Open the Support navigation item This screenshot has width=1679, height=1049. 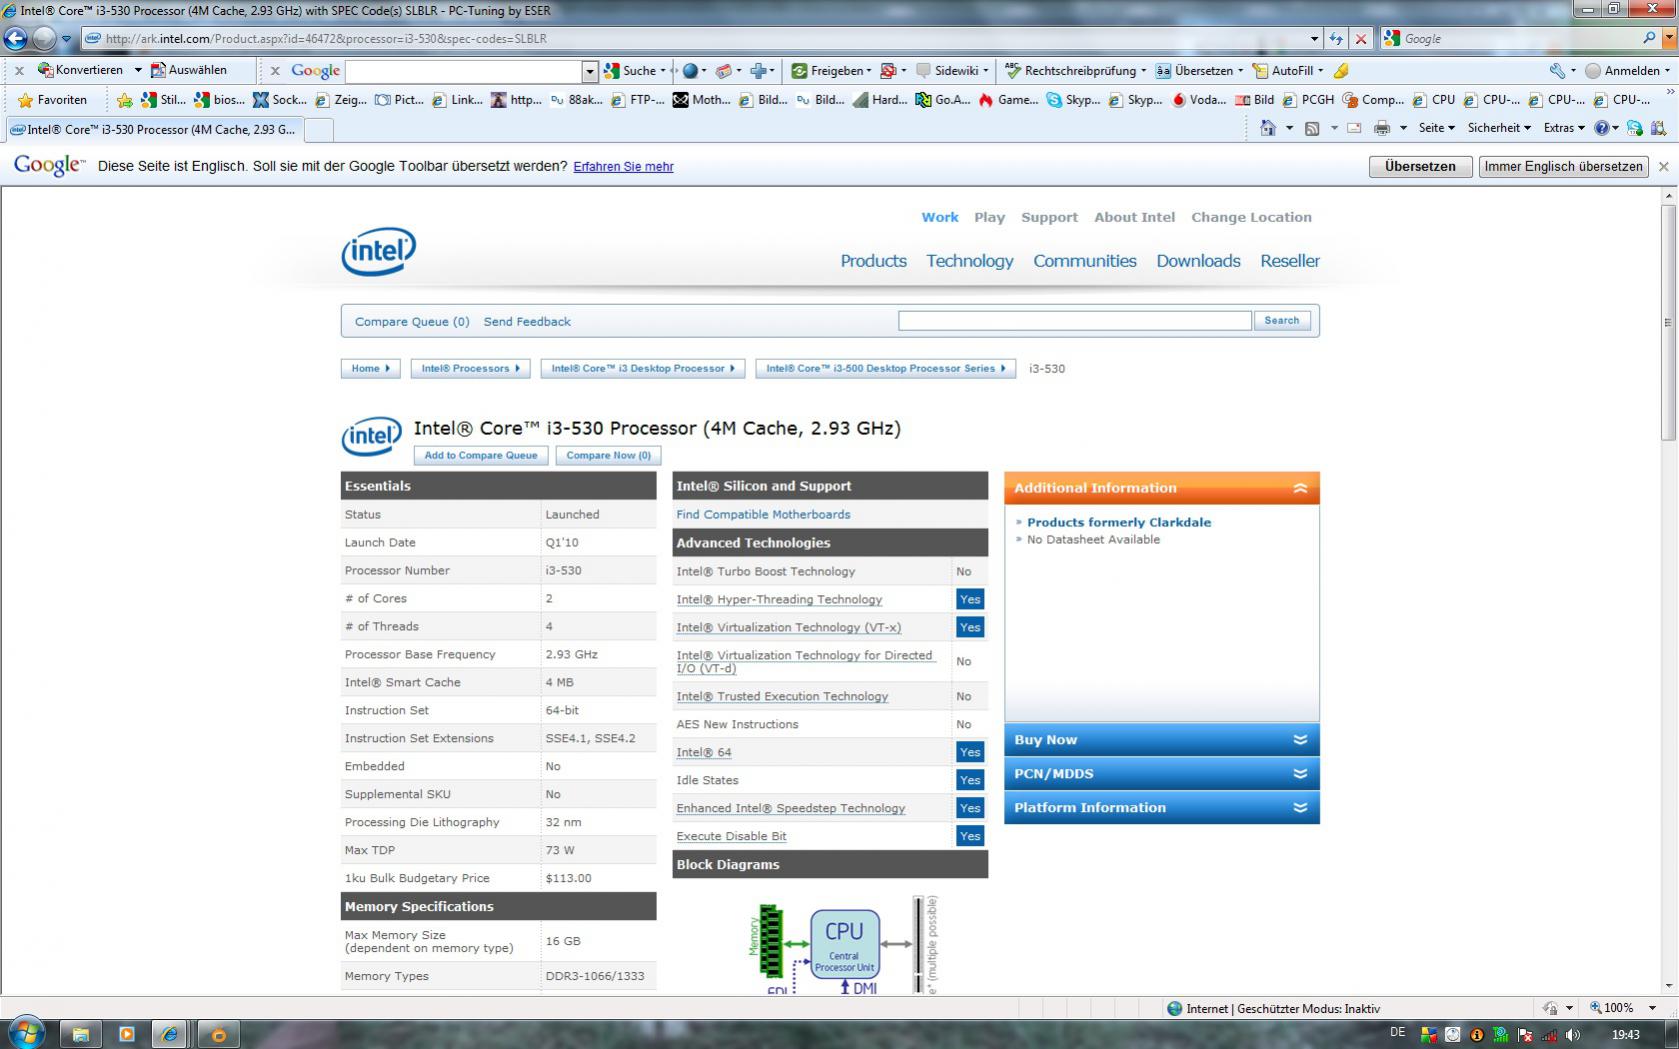tap(1049, 217)
